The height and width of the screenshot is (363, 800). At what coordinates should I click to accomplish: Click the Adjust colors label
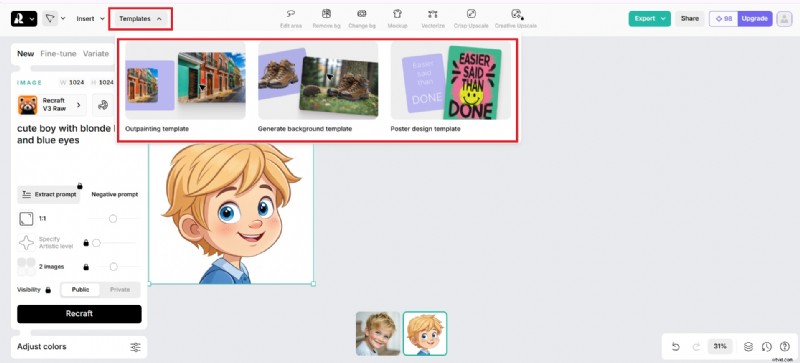tap(42, 347)
